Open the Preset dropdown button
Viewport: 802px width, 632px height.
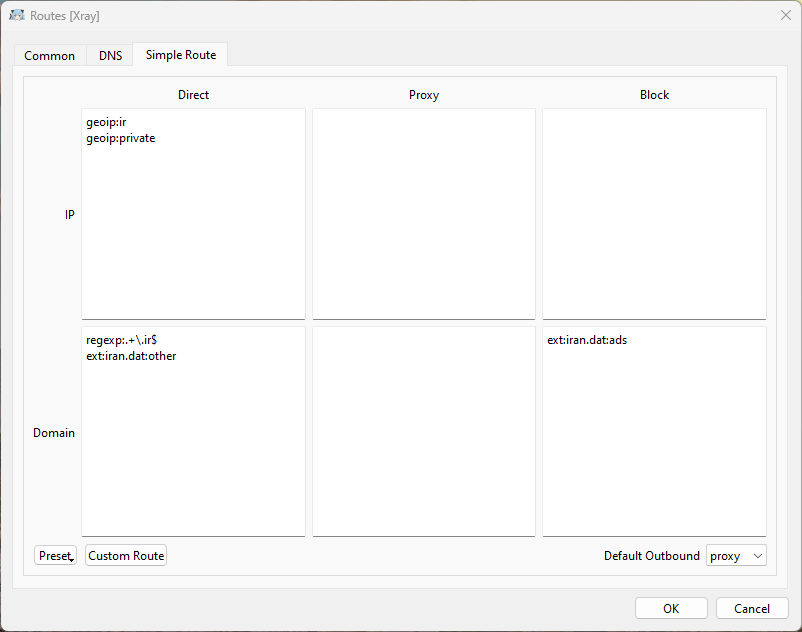tap(55, 555)
